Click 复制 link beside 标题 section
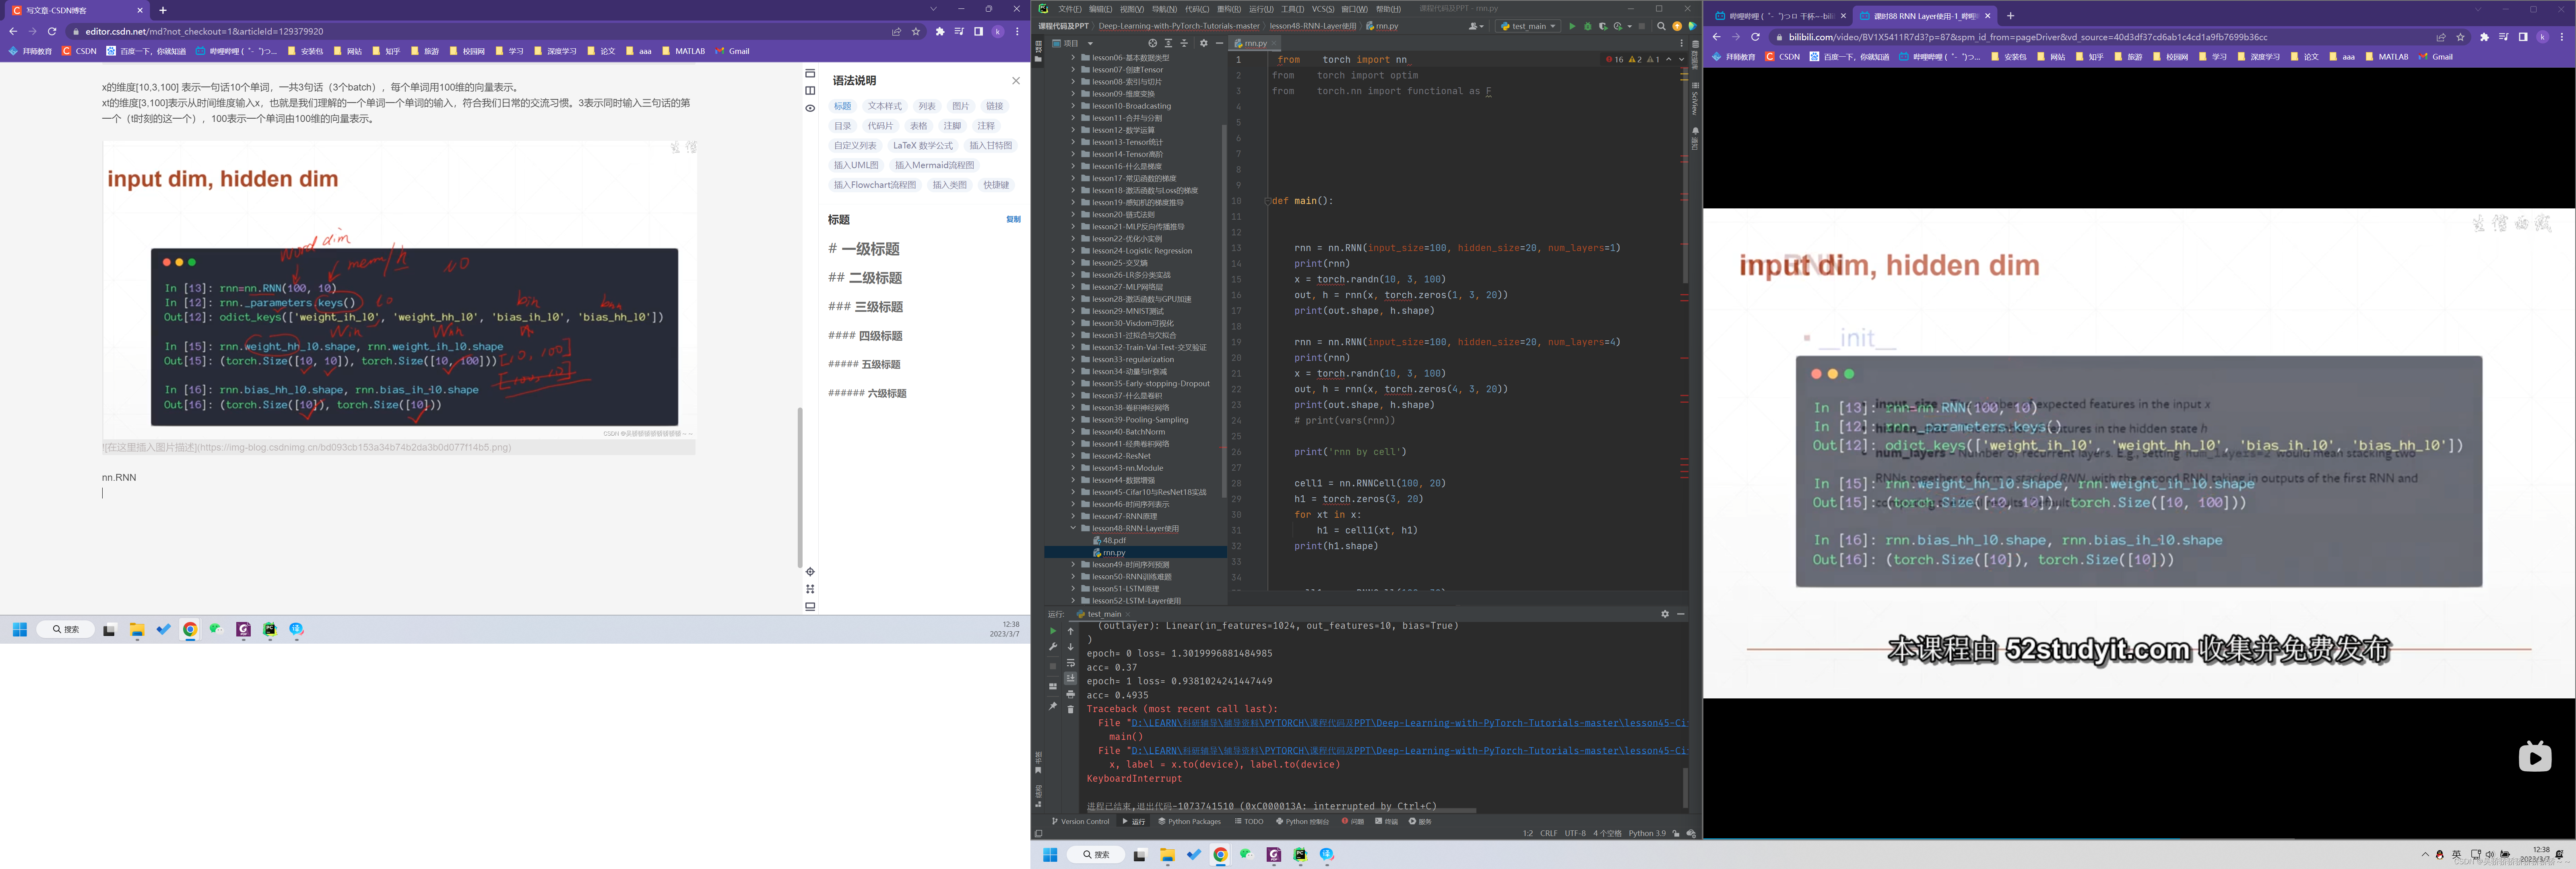2576x869 pixels. tap(1013, 219)
